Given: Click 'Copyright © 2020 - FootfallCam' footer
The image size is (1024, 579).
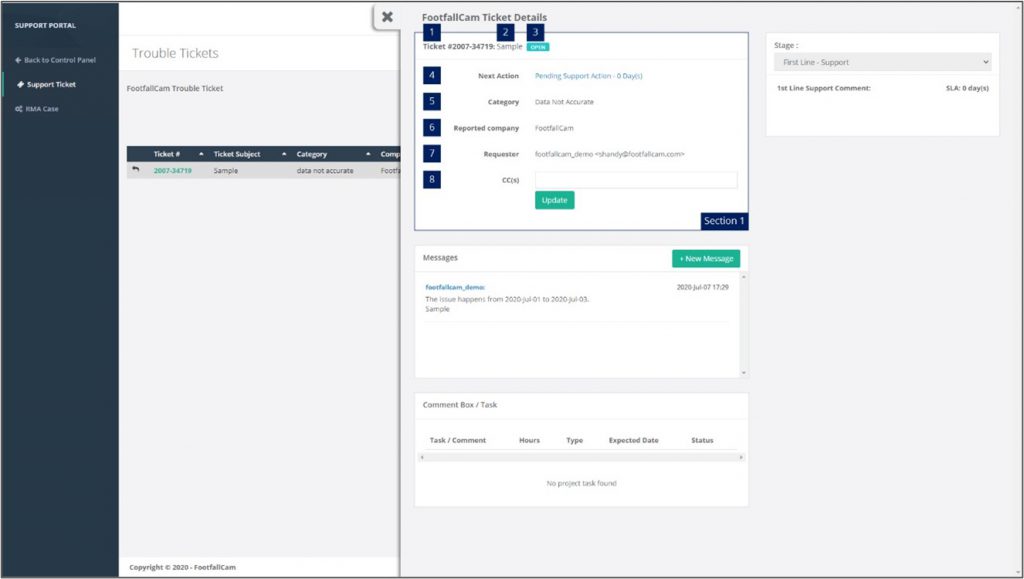Looking at the screenshot, I should [182, 567].
